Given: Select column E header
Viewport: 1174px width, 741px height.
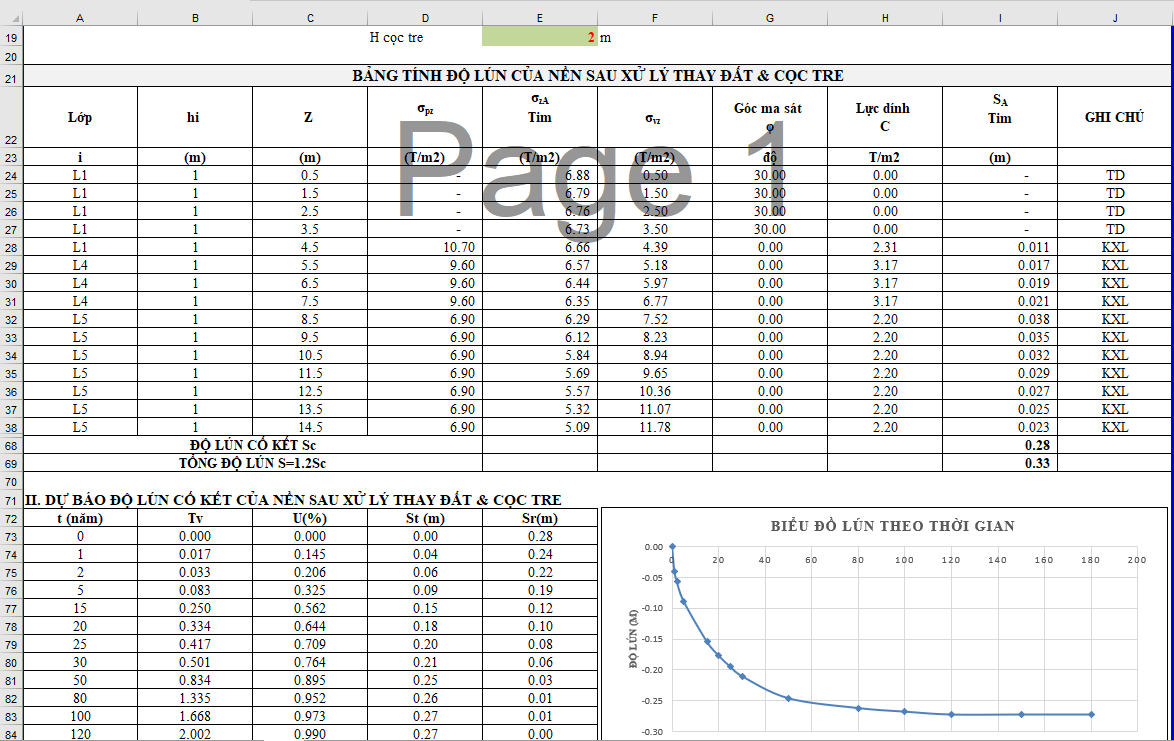Looking at the screenshot, I should click(x=540, y=17).
